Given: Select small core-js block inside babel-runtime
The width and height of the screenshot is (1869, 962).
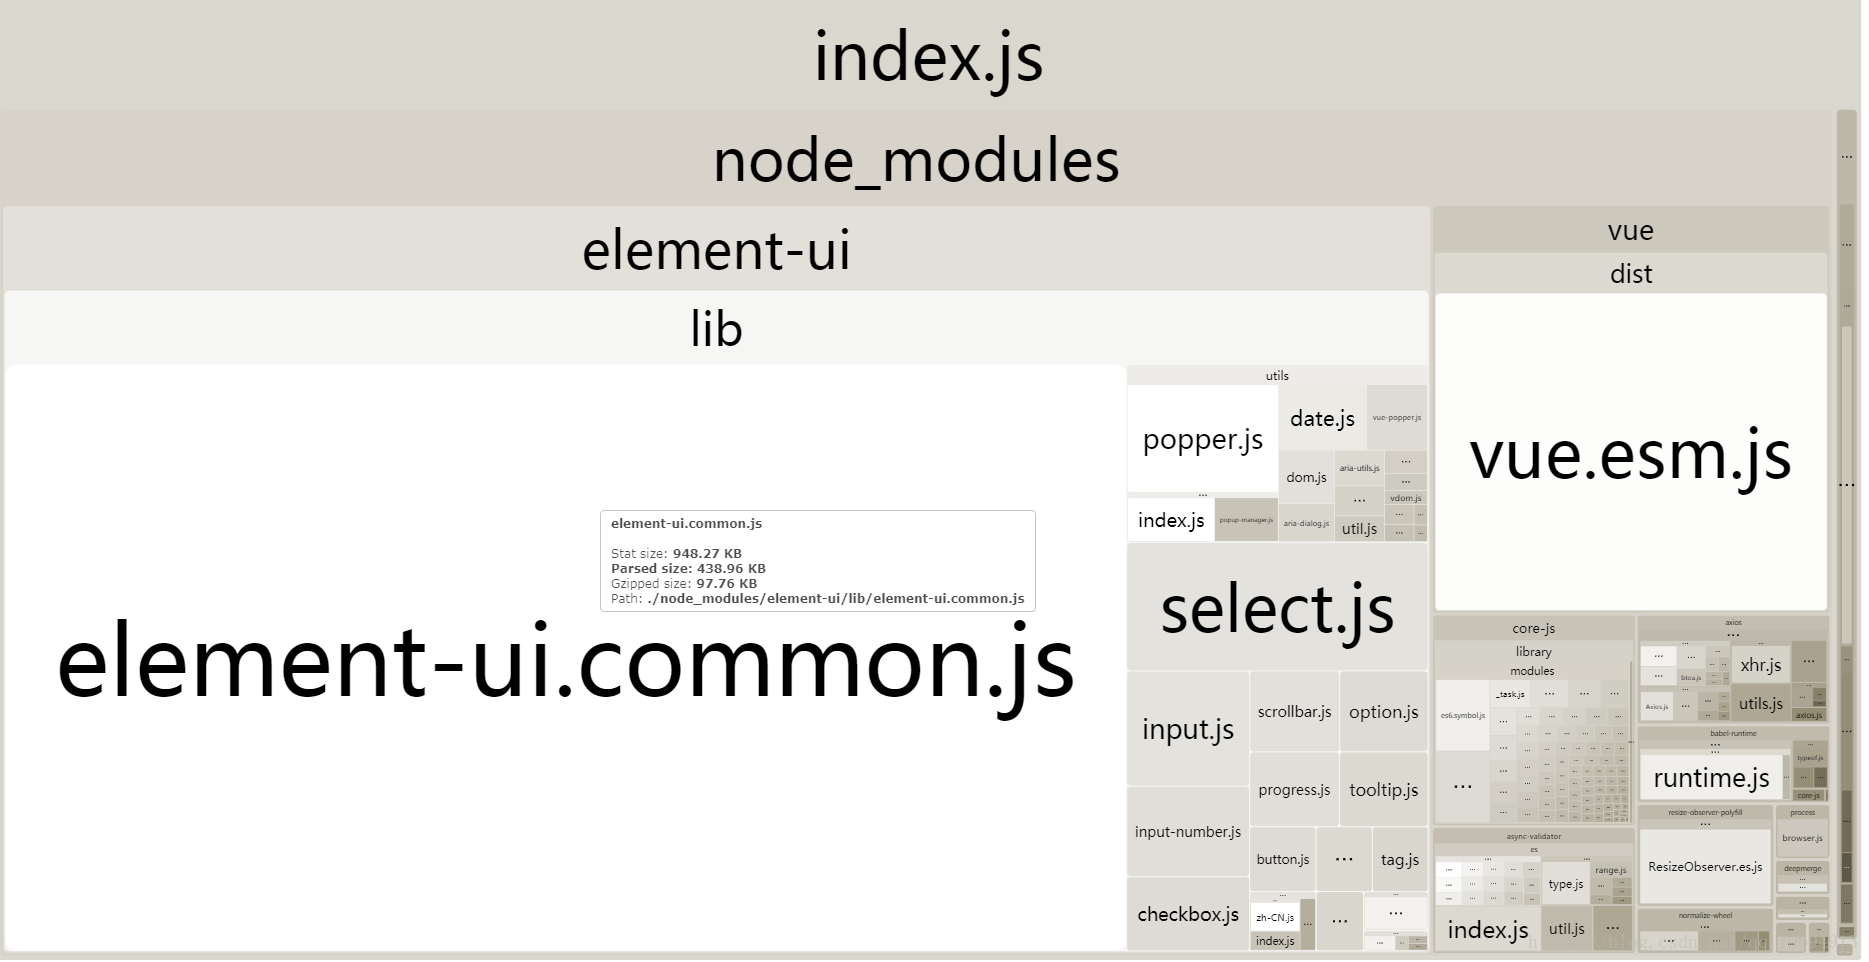Looking at the screenshot, I should (1808, 796).
